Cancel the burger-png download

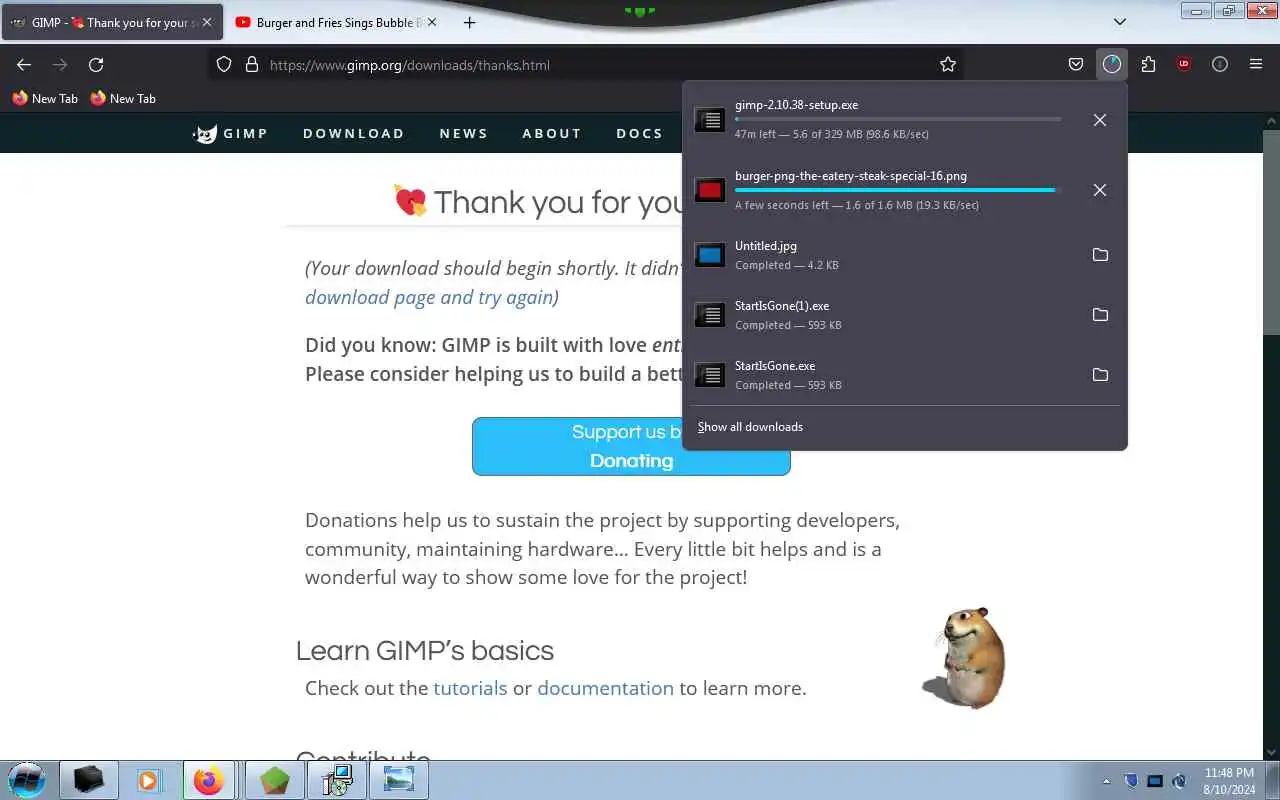point(1100,190)
